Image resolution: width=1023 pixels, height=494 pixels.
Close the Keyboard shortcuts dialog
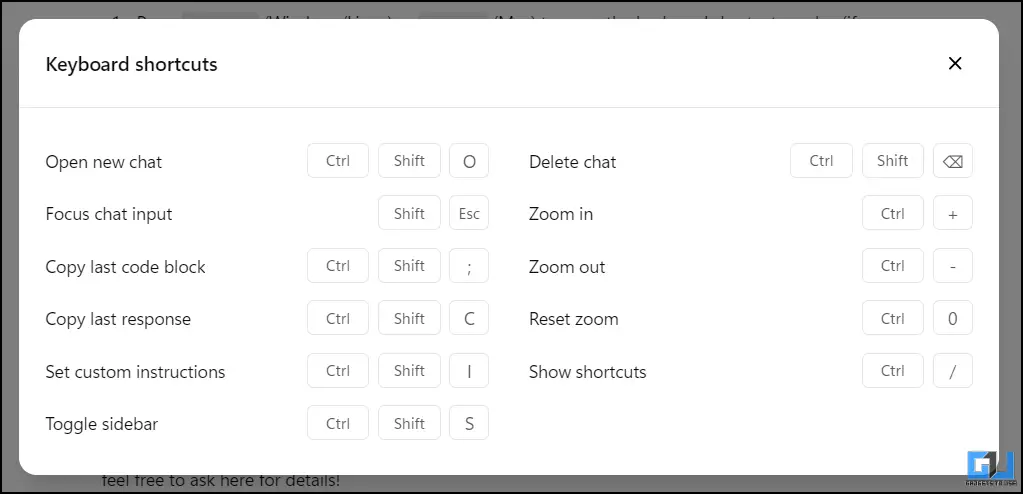[954, 63]
